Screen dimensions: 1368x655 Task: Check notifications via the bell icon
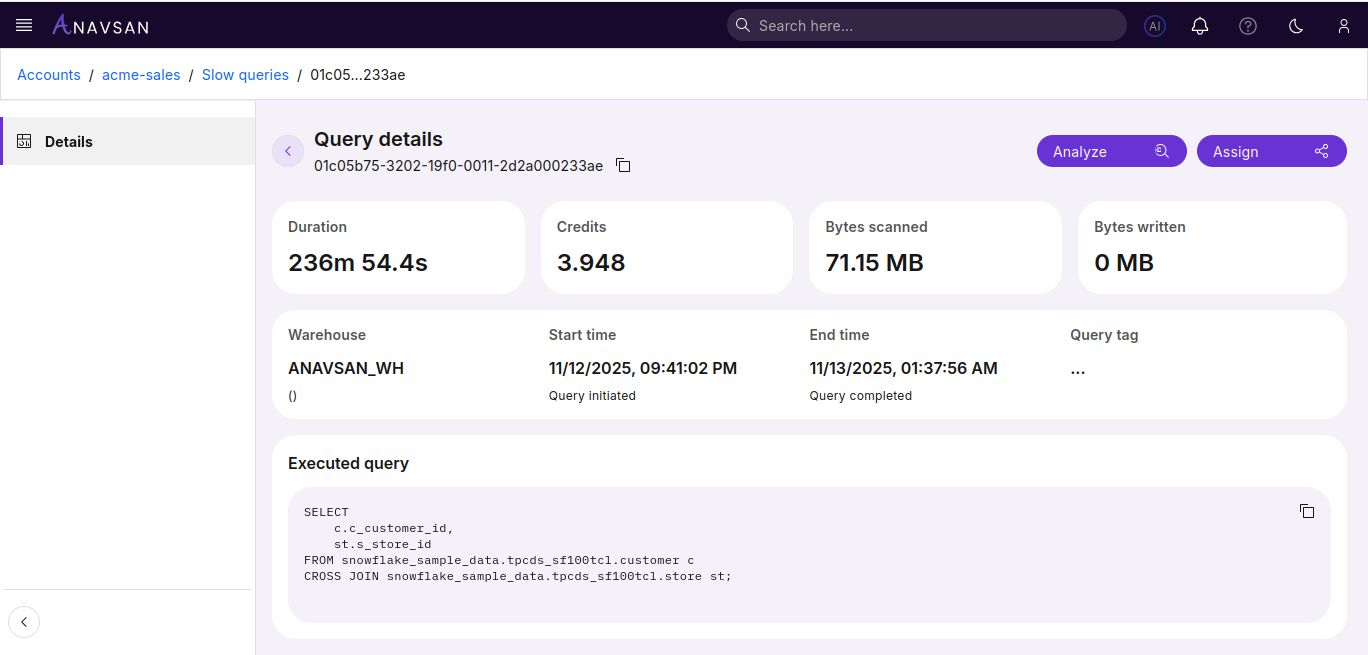(x=1200, y=25)
